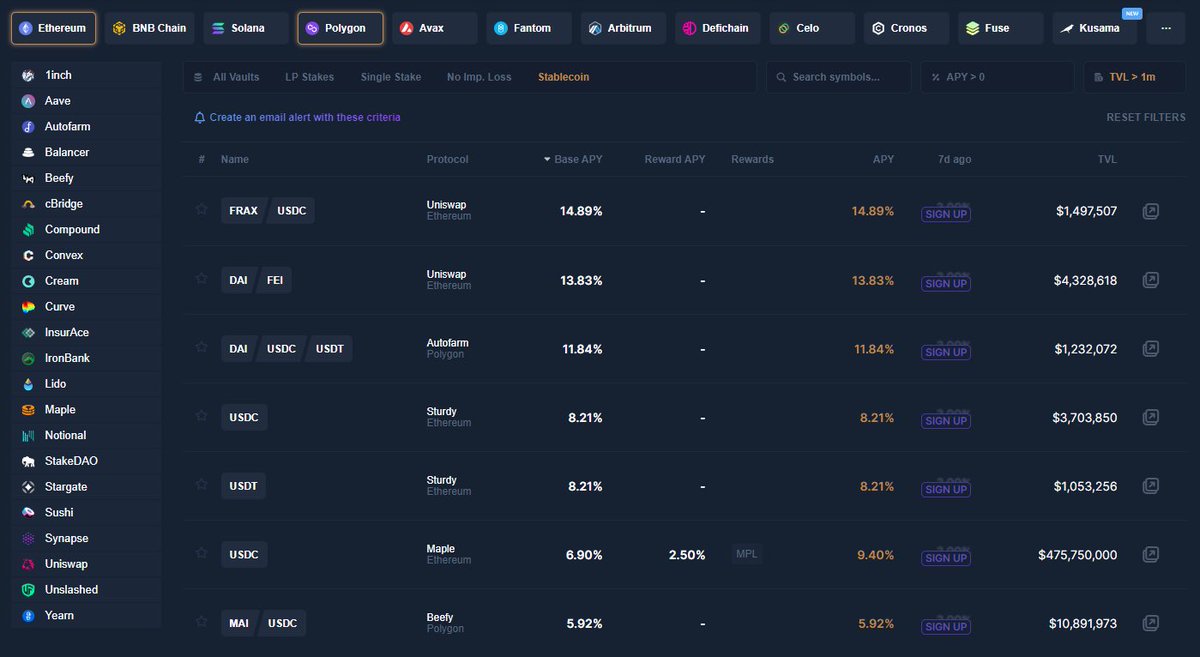This screenshot has height=657, width=1200.
Task: Filter by Balancer protocol
Action: pos(86,152)
